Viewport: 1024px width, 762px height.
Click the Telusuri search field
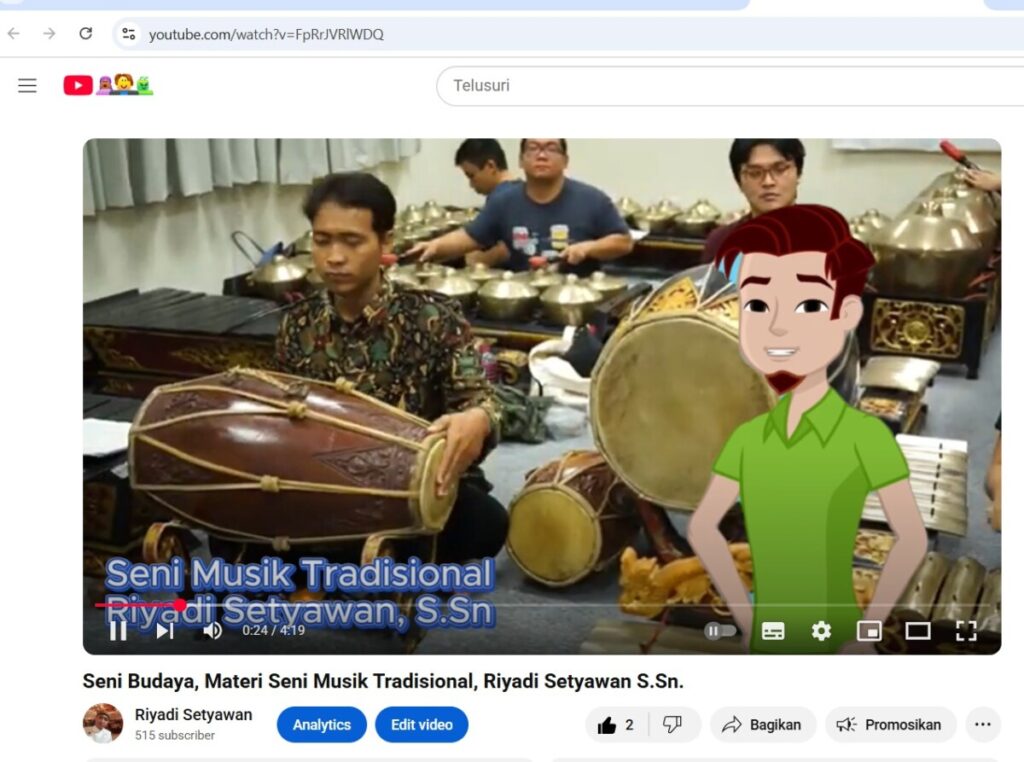click(700, 86)
